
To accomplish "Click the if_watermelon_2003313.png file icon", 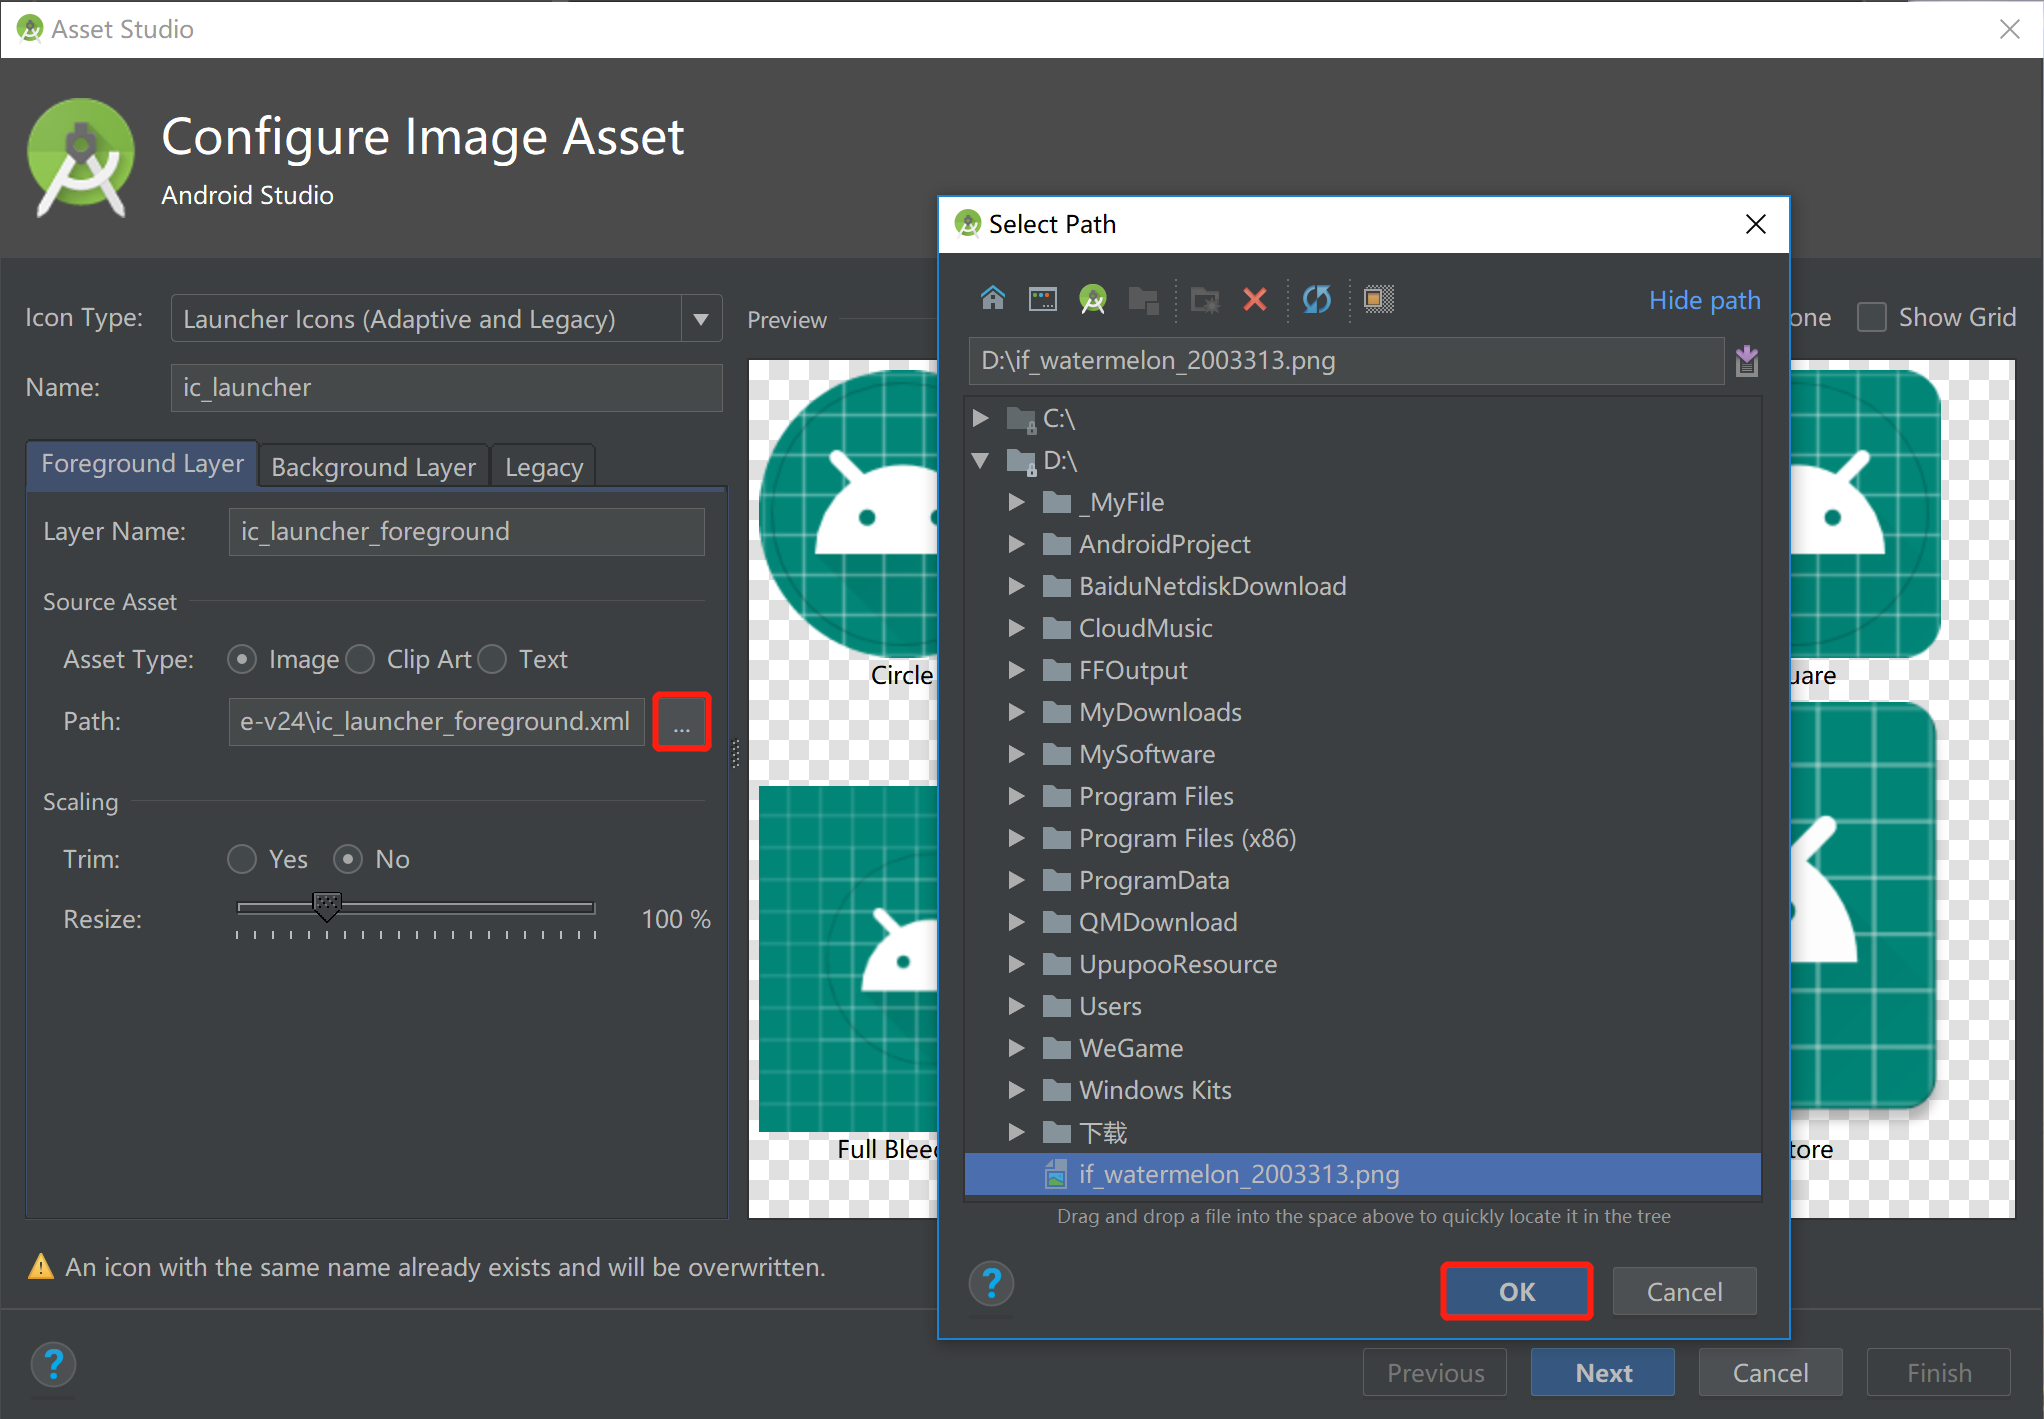I will point(1055,1174).
